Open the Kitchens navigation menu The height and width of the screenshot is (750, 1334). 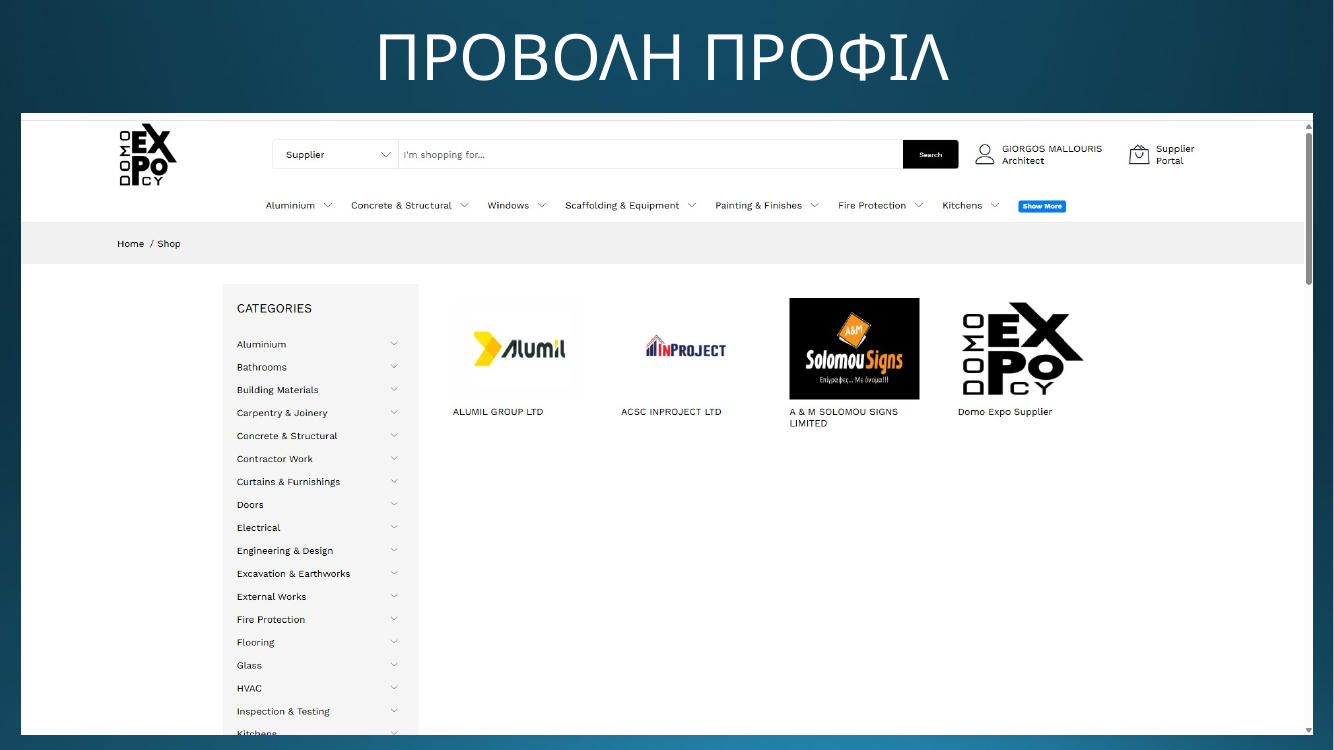[971, 205]
